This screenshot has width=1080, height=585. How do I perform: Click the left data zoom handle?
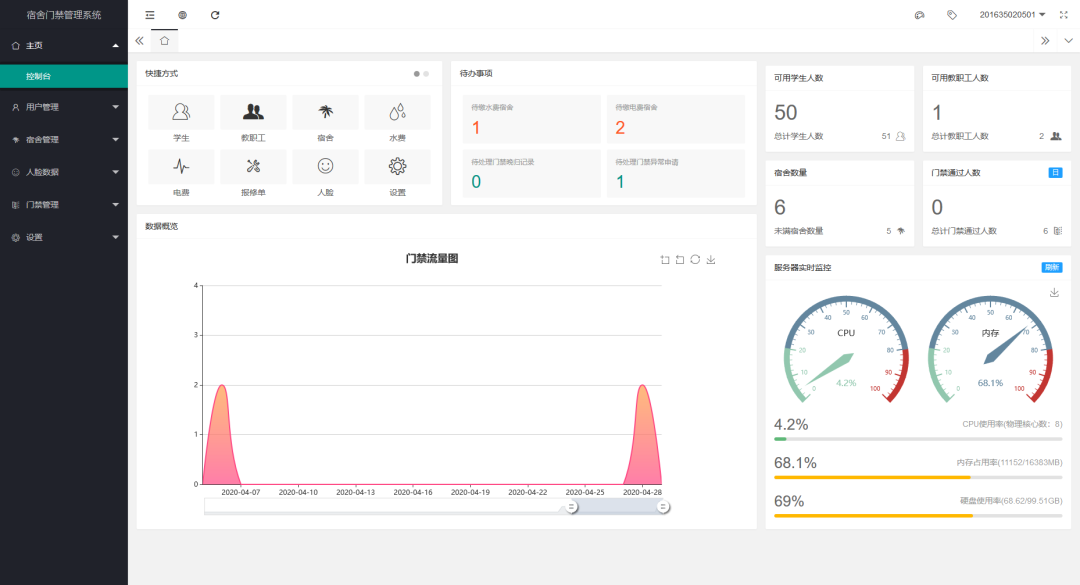click(572, 507)
